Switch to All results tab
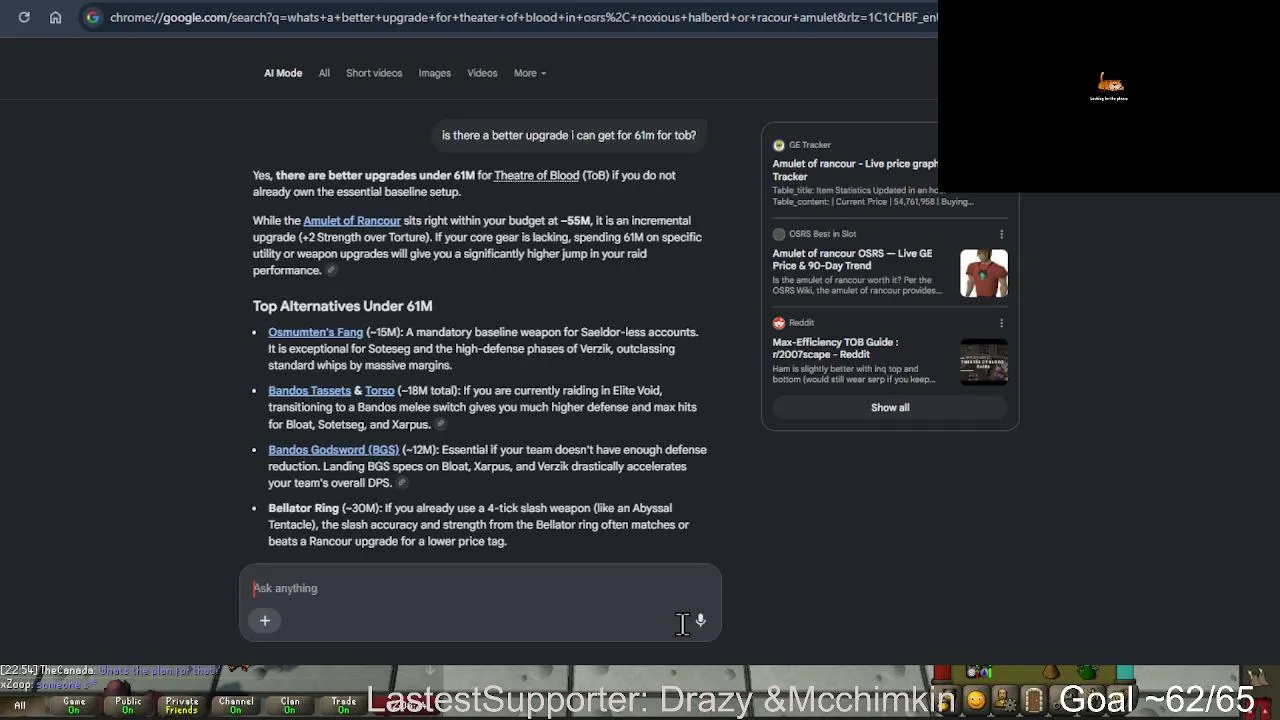This screenshot has width=1280, height=720. pyautogui.click(x=324, y=73)
